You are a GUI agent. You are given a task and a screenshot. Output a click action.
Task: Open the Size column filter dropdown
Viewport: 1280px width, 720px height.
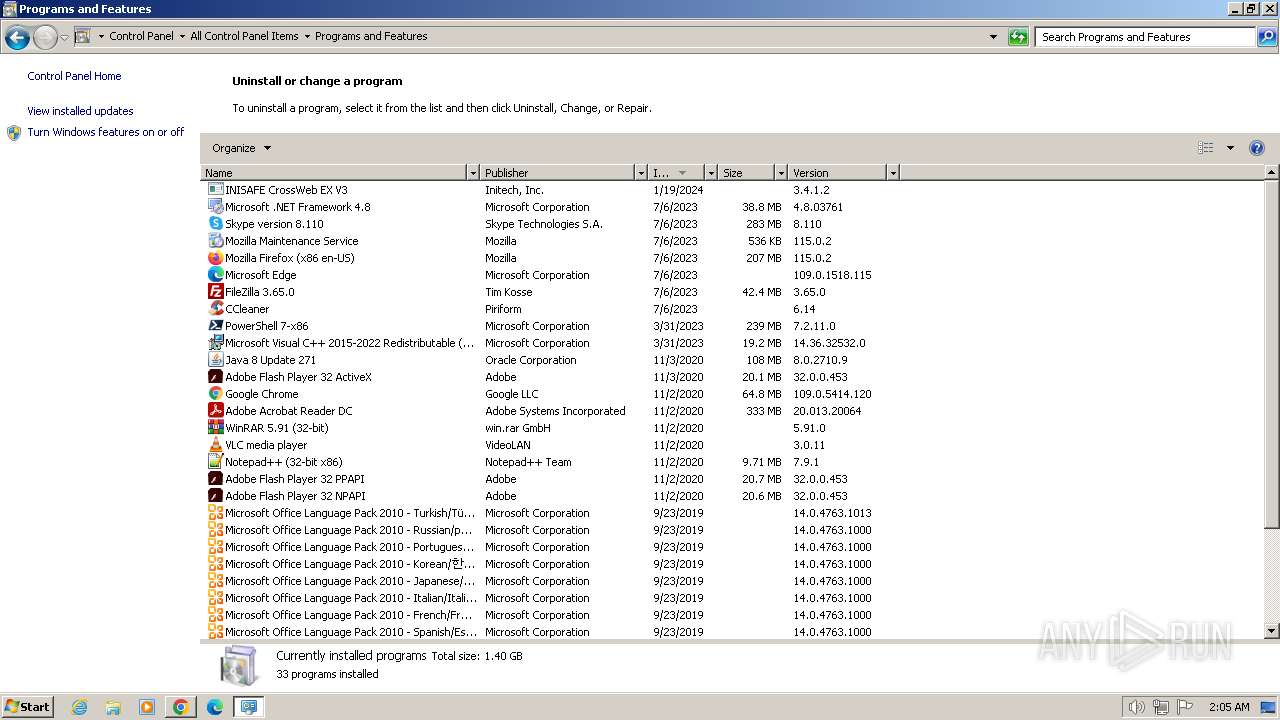tap(781, 173)
